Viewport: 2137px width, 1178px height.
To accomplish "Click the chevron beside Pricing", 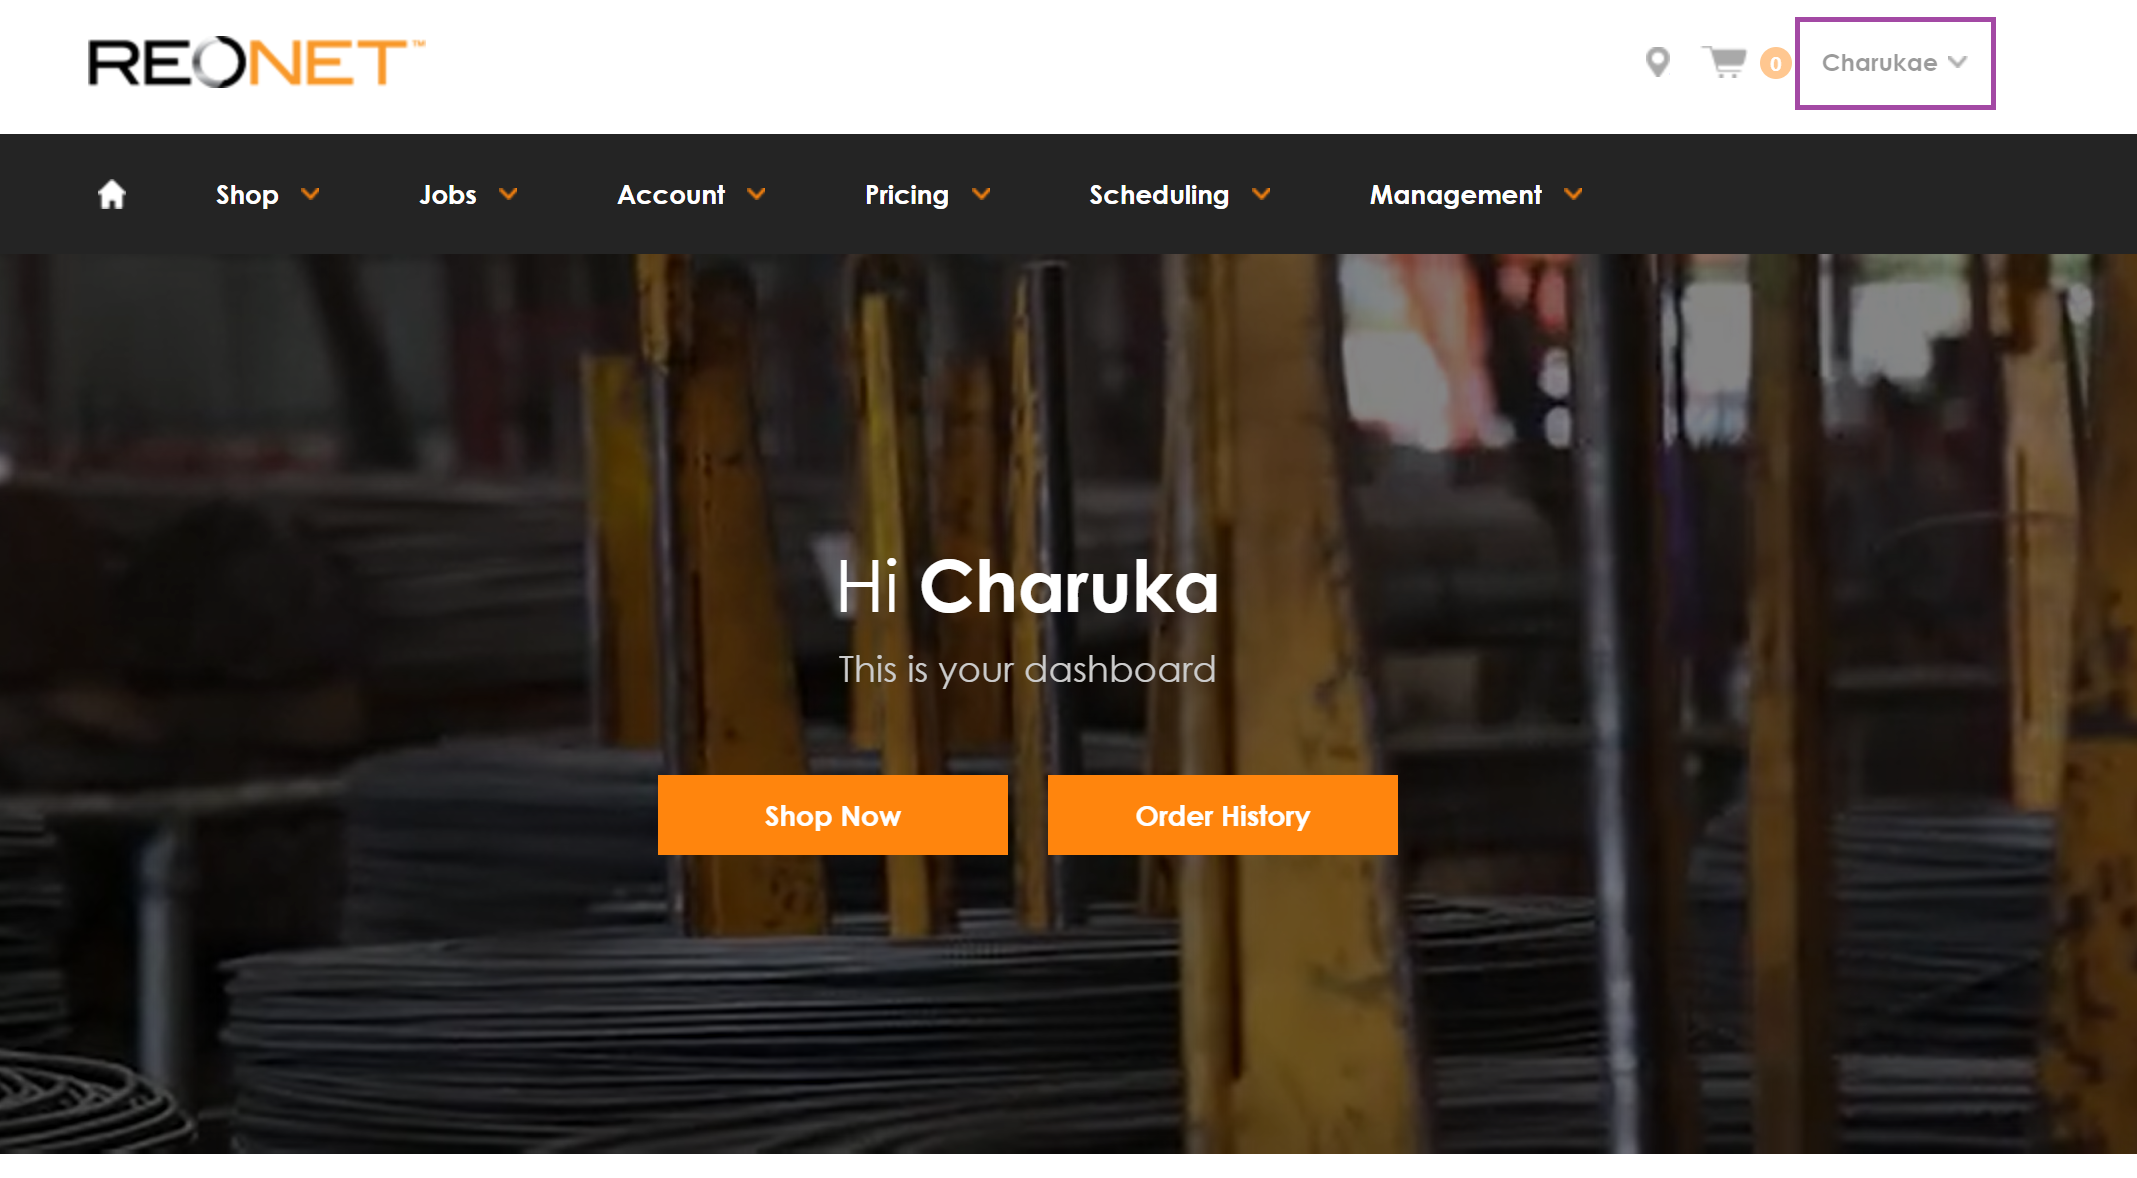I will tap(981, 194).
